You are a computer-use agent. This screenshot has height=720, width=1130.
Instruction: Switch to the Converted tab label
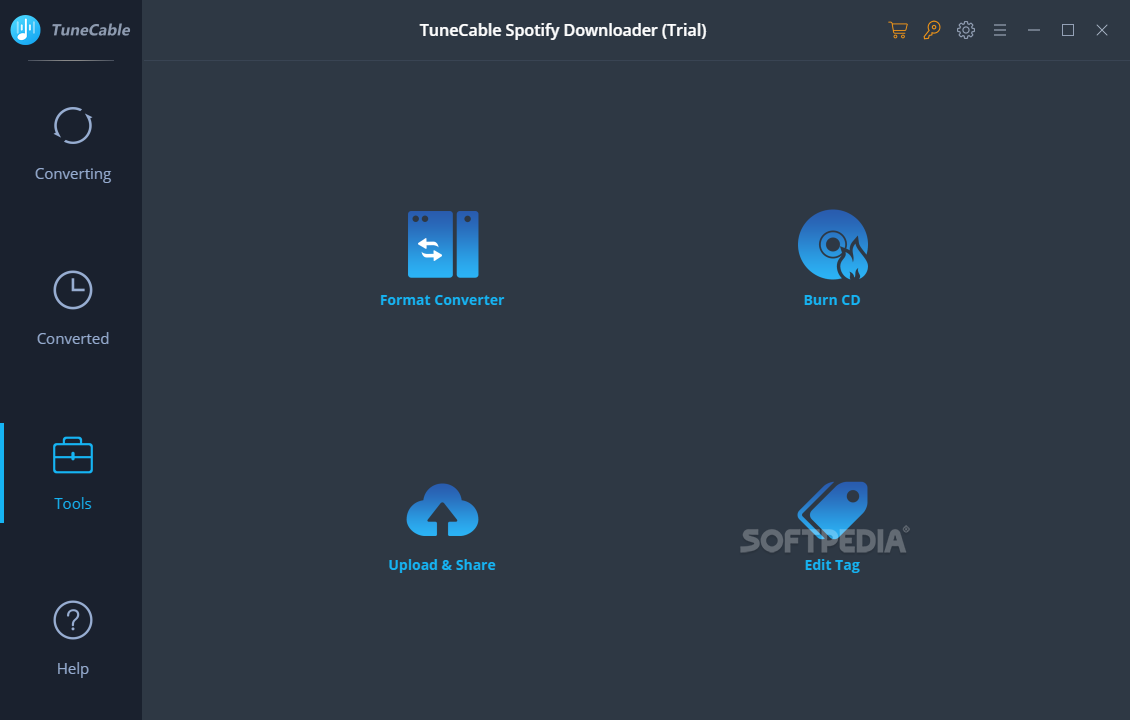coord(73,338)
